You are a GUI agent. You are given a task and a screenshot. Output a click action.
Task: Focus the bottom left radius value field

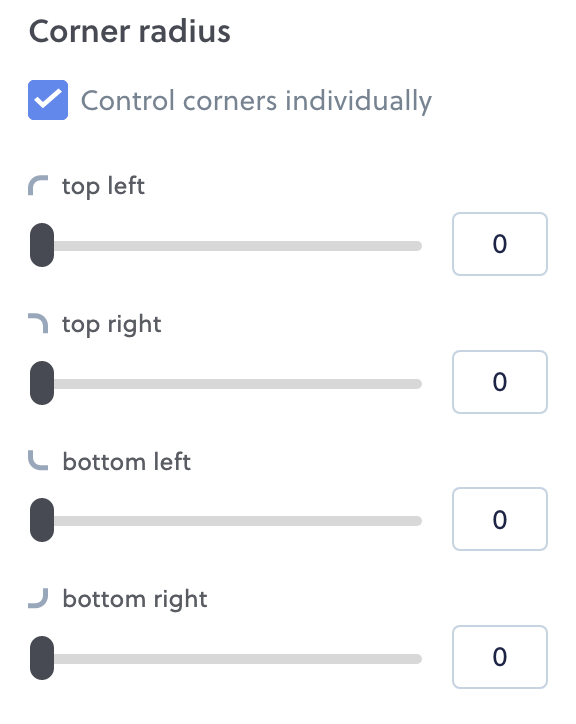point(500,519)
